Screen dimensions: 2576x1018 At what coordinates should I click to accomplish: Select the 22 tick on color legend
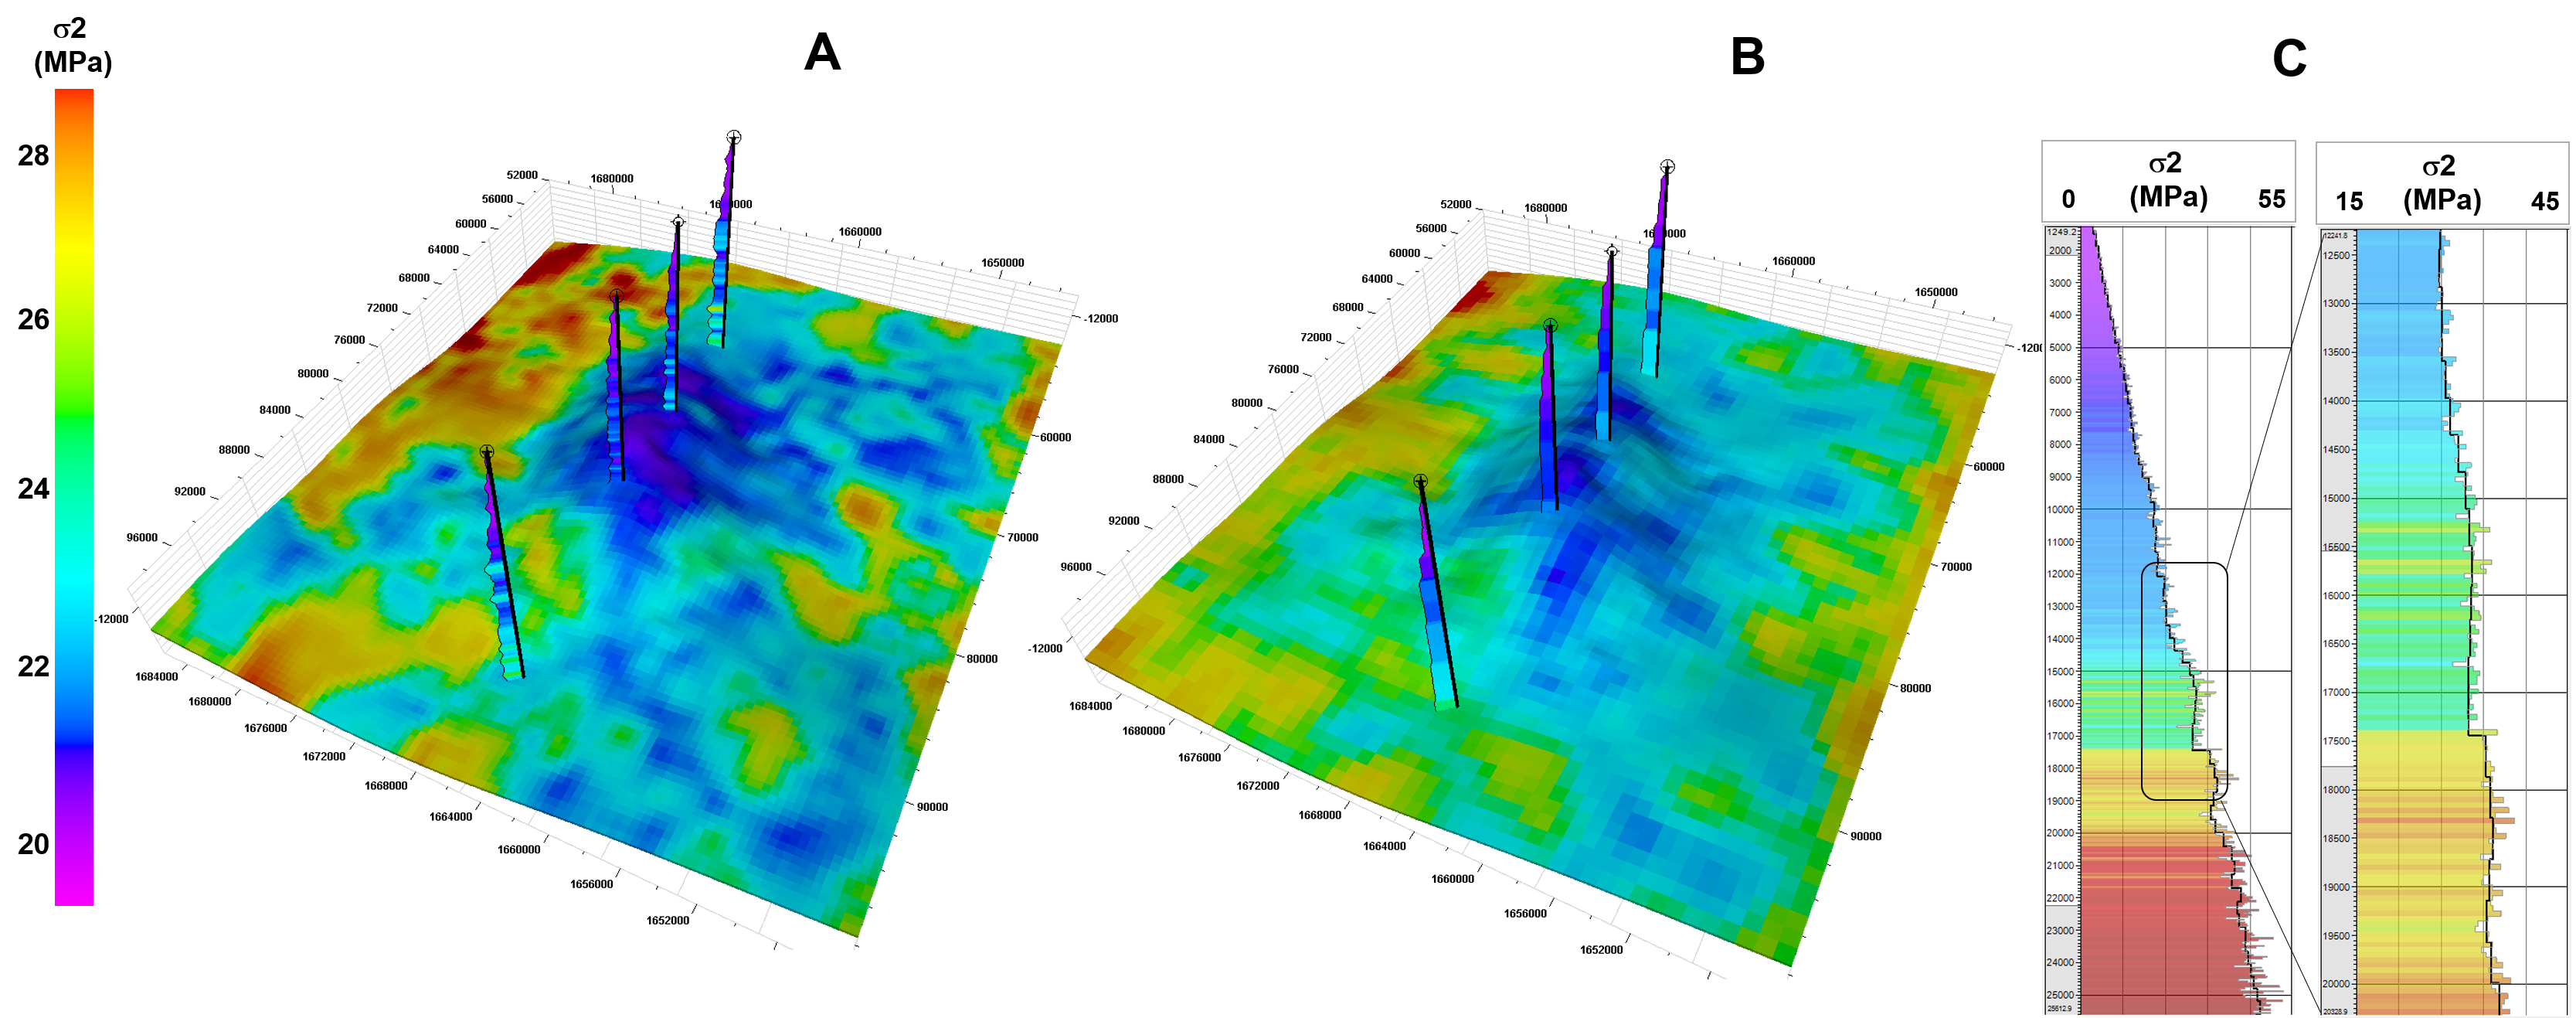33,666
